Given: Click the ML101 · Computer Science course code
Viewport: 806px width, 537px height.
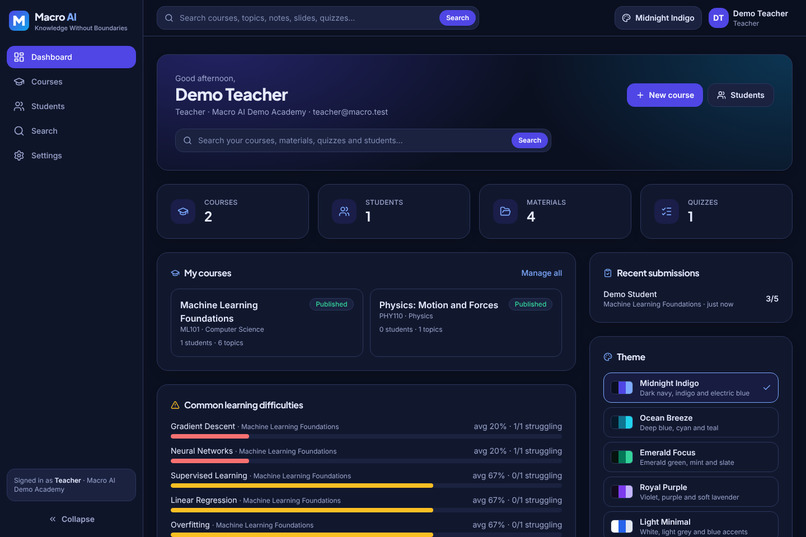Looking at the screenshot, I should point(222,329).
